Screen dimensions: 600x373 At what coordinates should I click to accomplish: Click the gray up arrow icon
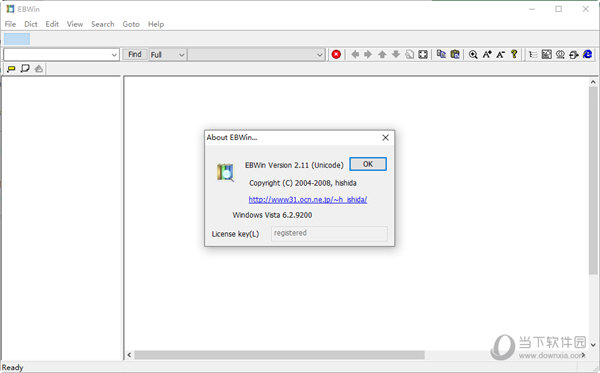click(382, 54)
